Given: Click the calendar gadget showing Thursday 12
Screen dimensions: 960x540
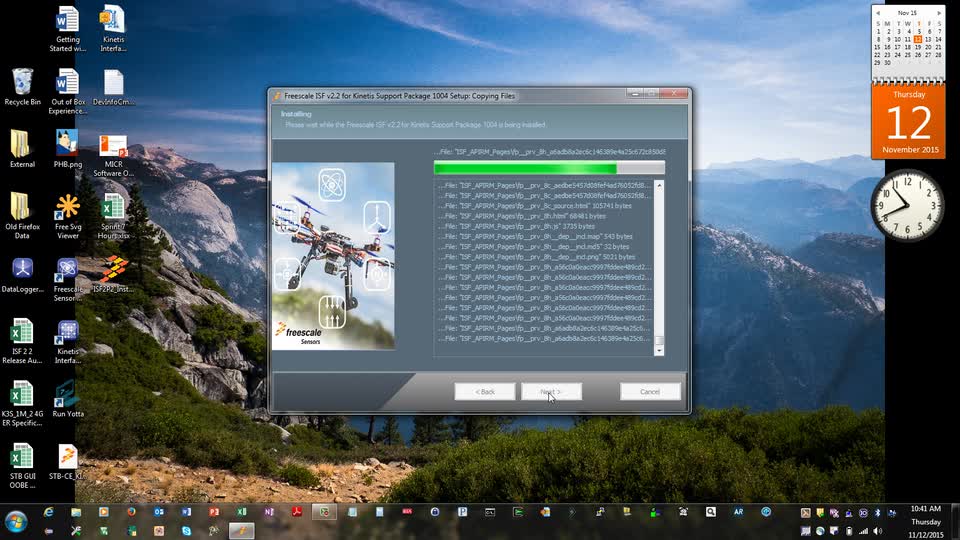Looking at the screenshot, I should coord(908,120).
